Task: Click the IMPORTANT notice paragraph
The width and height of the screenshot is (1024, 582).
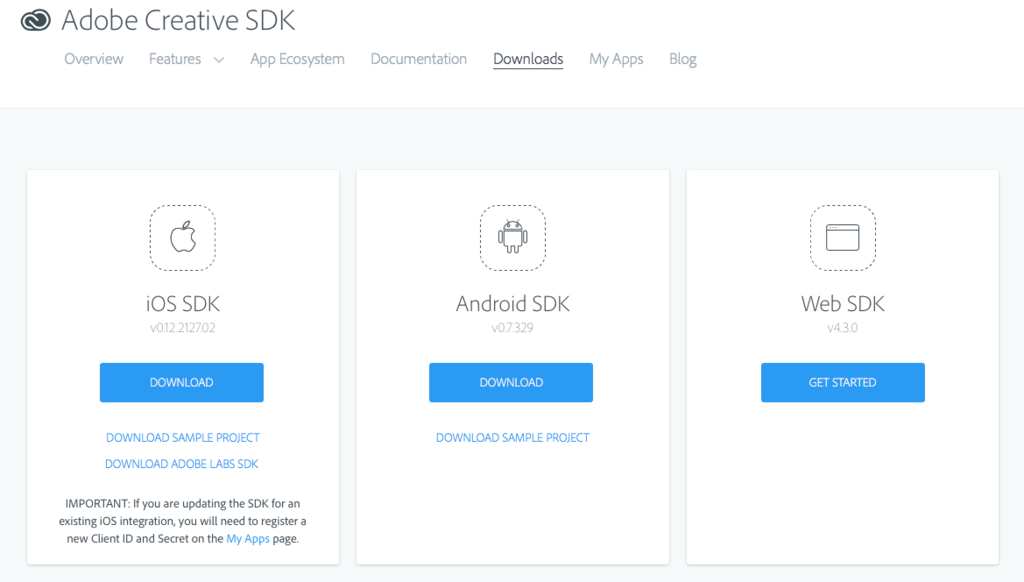Action: point(183,521)
